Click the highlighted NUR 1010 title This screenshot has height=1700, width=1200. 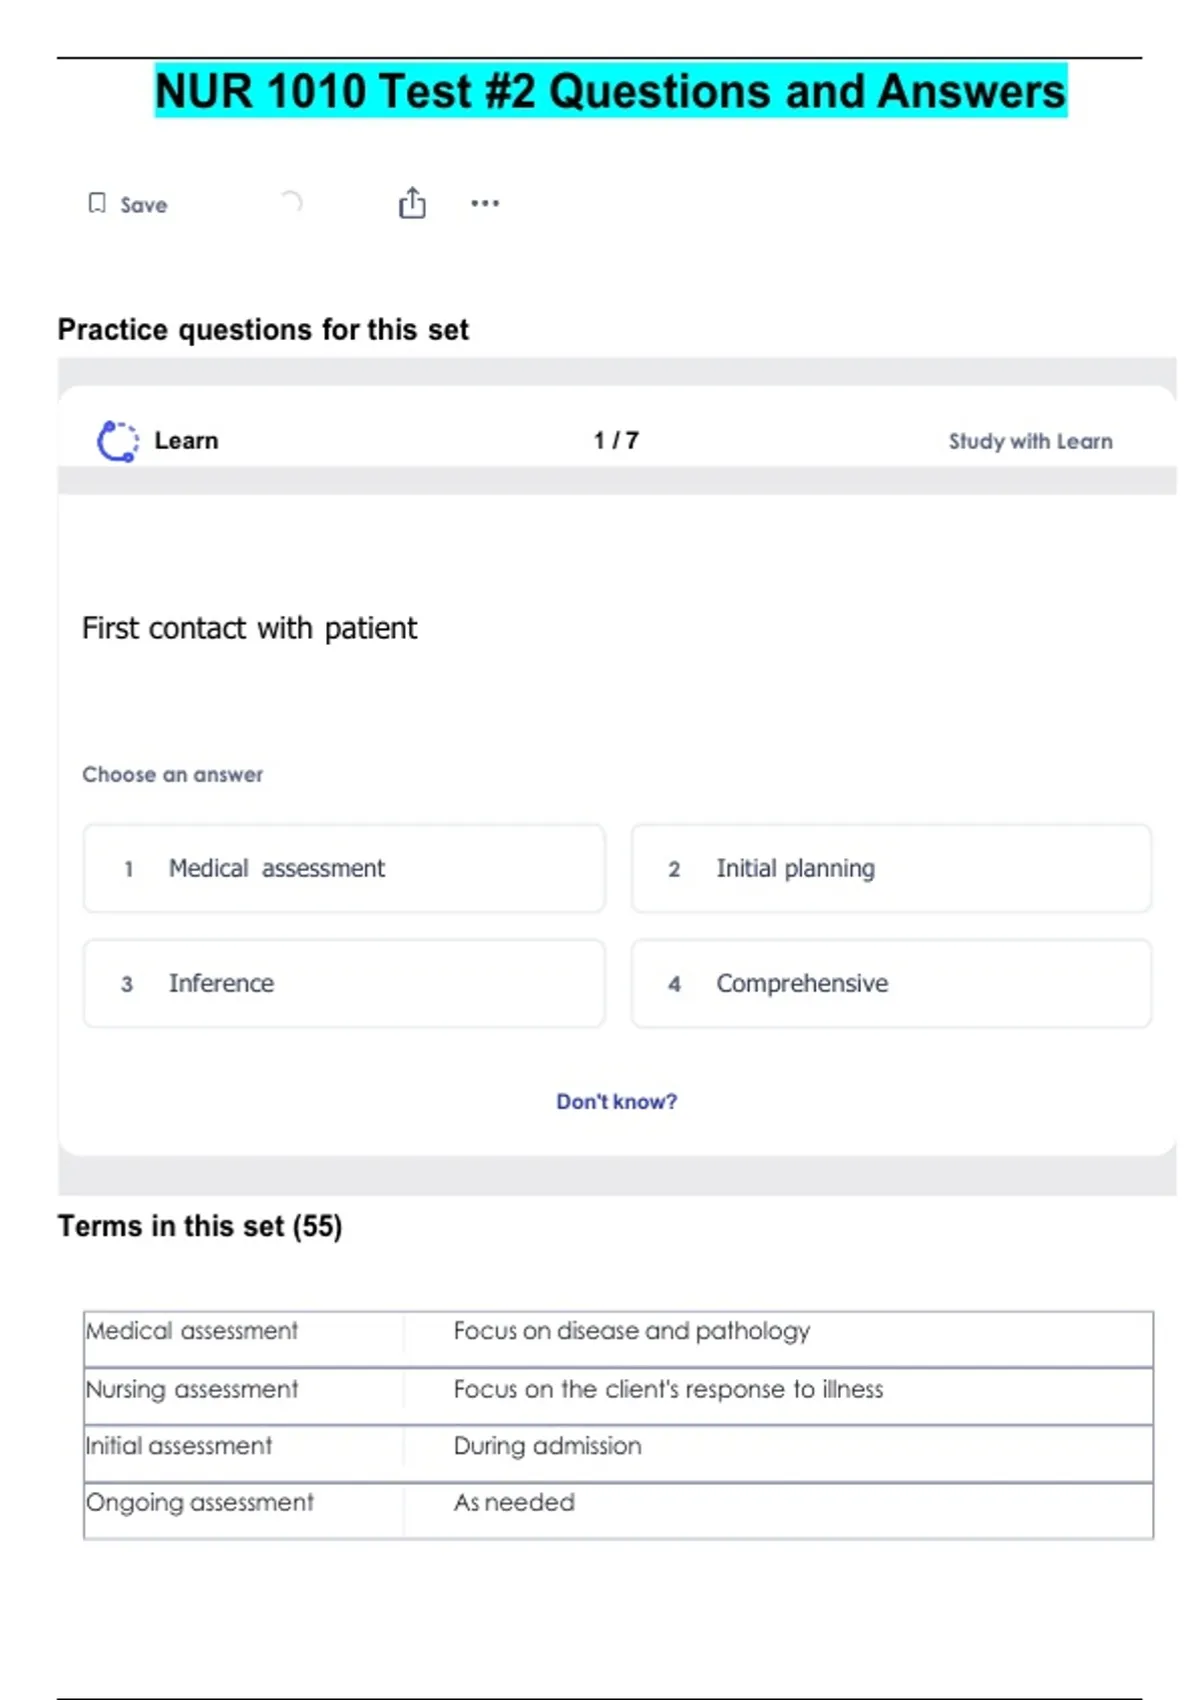610,91
